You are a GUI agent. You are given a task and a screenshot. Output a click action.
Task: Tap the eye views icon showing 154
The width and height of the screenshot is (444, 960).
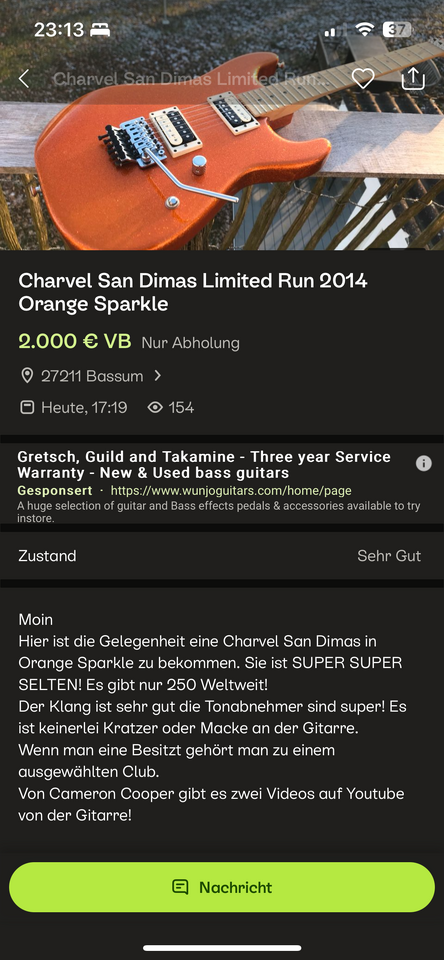(156, 407)
